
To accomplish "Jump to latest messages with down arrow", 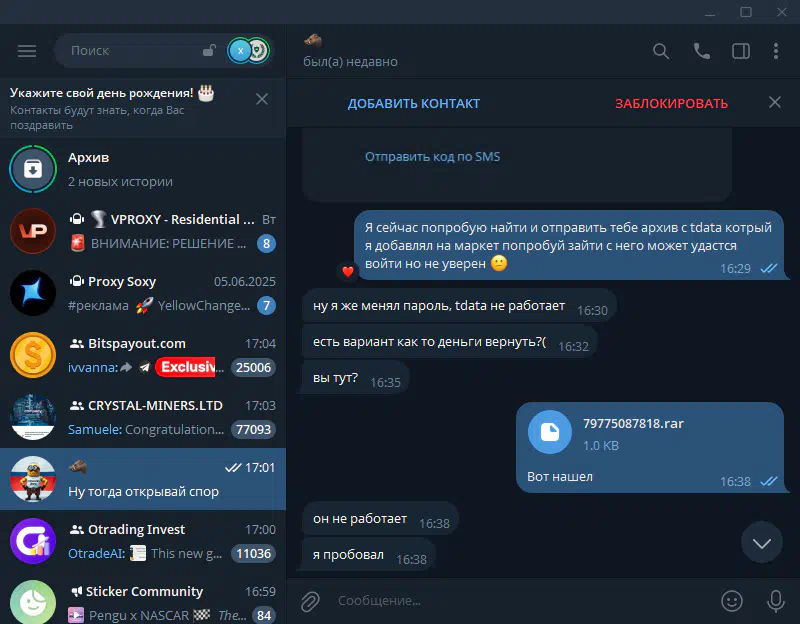I will [762, 543].
